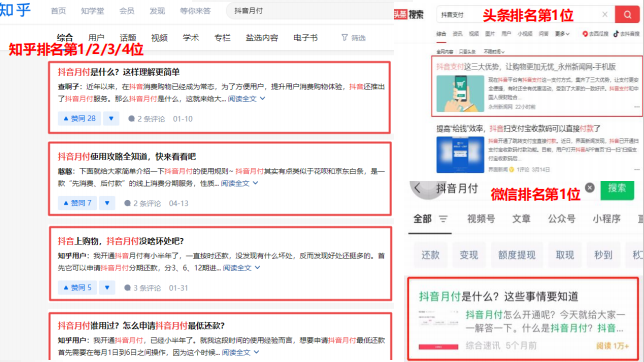Downvote the answer dated 01-31
The height and width of the screenshot is (362, 644).
point(107,288)
